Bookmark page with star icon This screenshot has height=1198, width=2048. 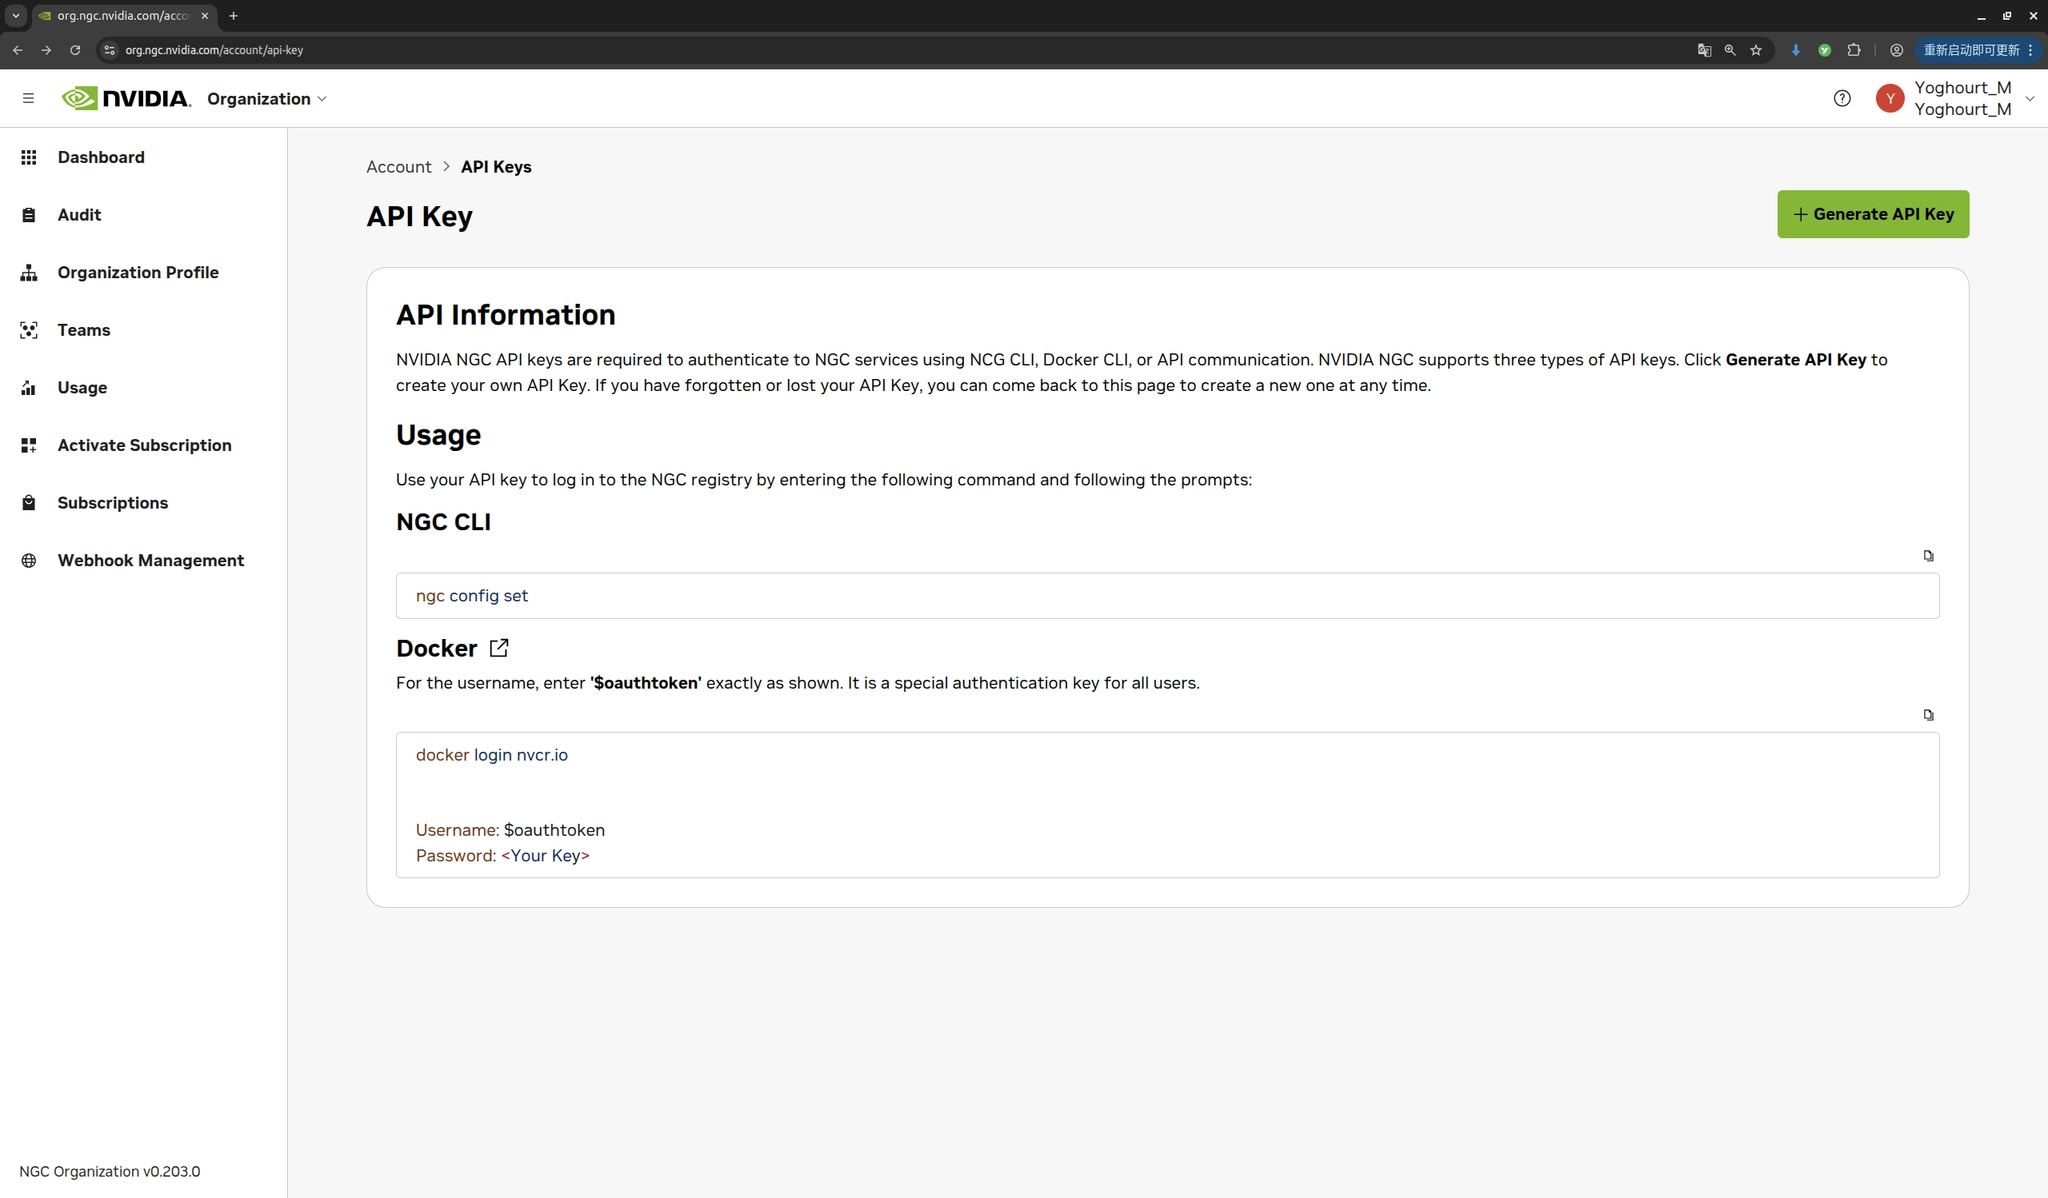pos(1756,50)
